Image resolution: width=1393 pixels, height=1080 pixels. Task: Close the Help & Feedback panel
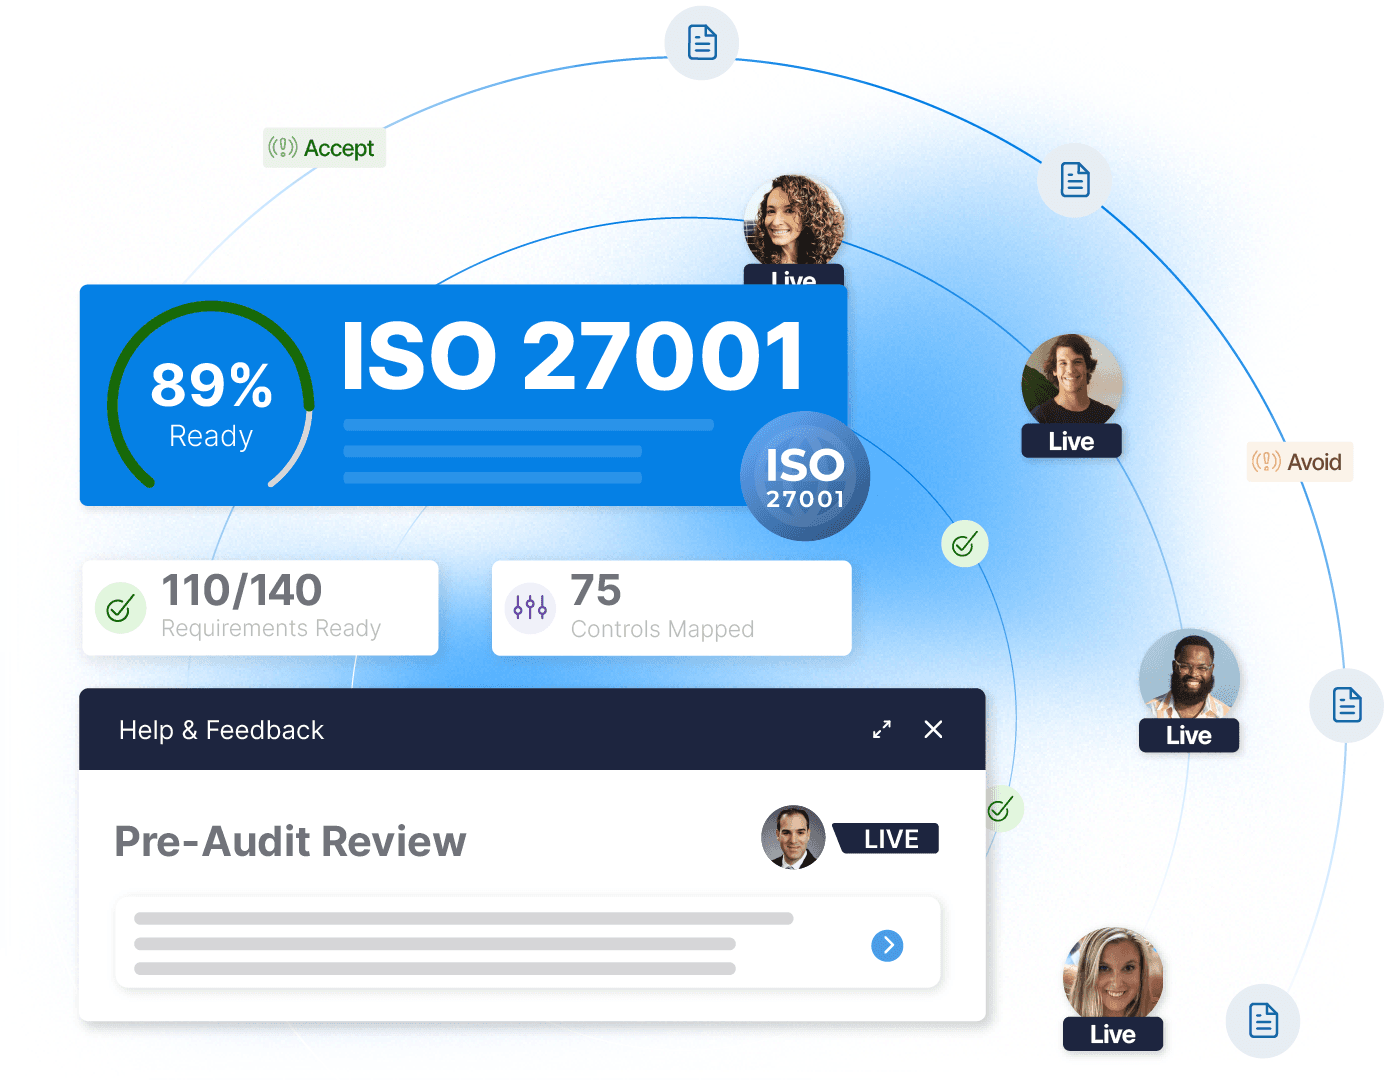point(933,730)
